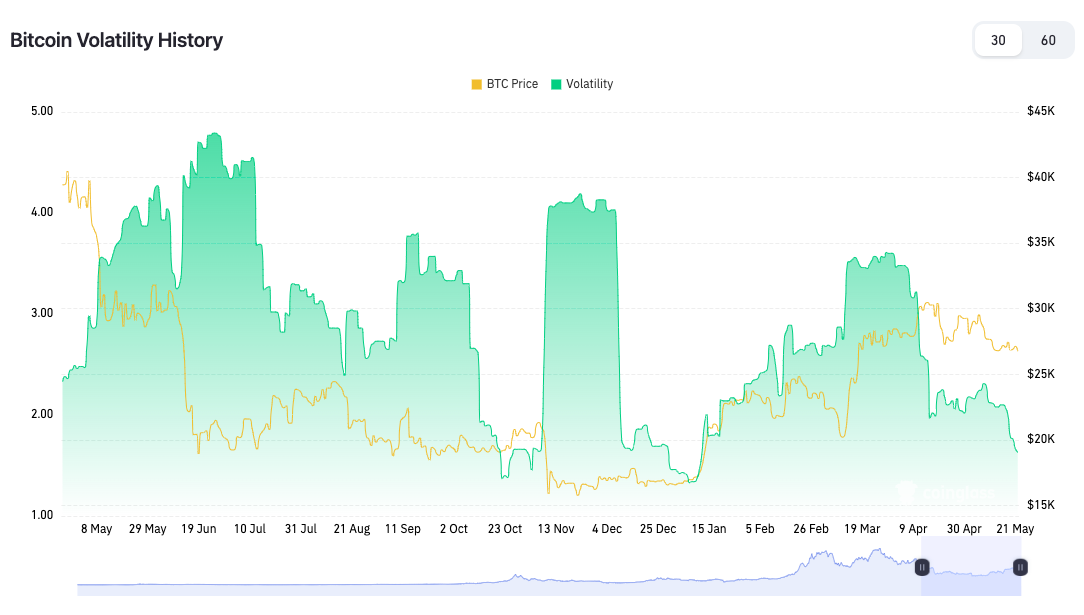Select the 30 day volatility tab

(x=998, y=40)
